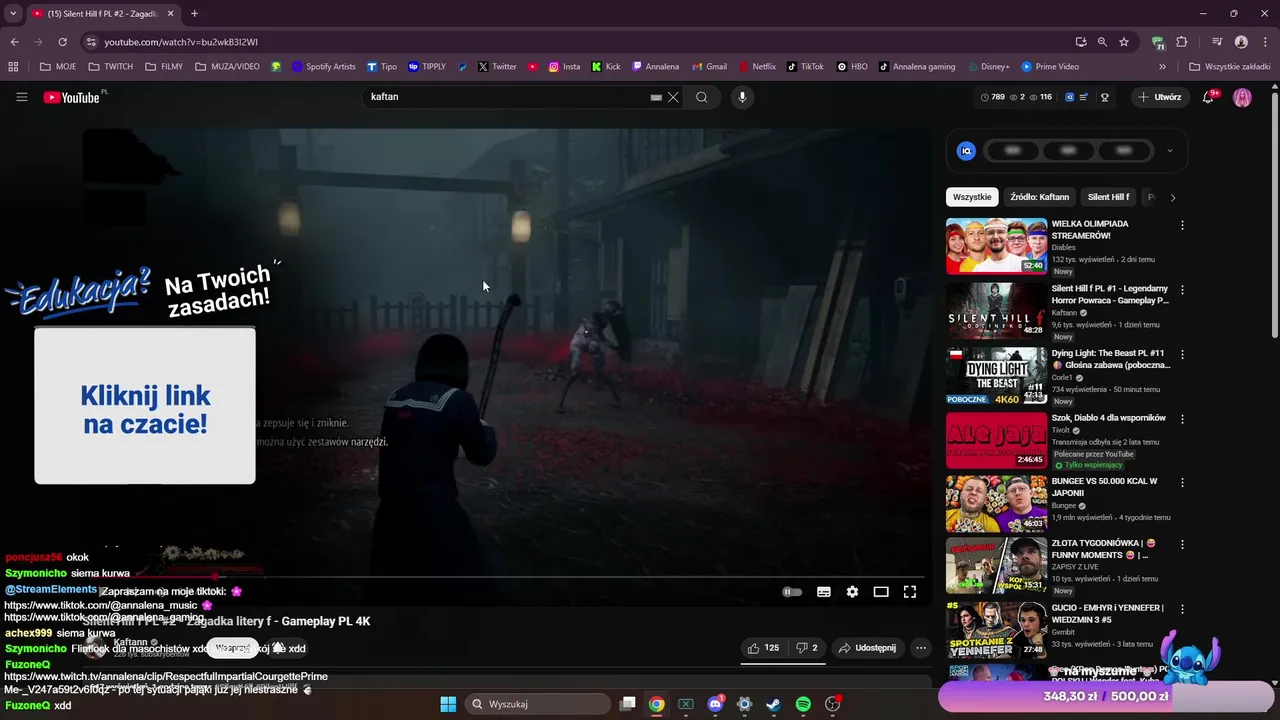Image resolution: width=1280 pixels, height=720 pixels.
Task: Open Steam from the taskbar
Action: coord(773,704)
